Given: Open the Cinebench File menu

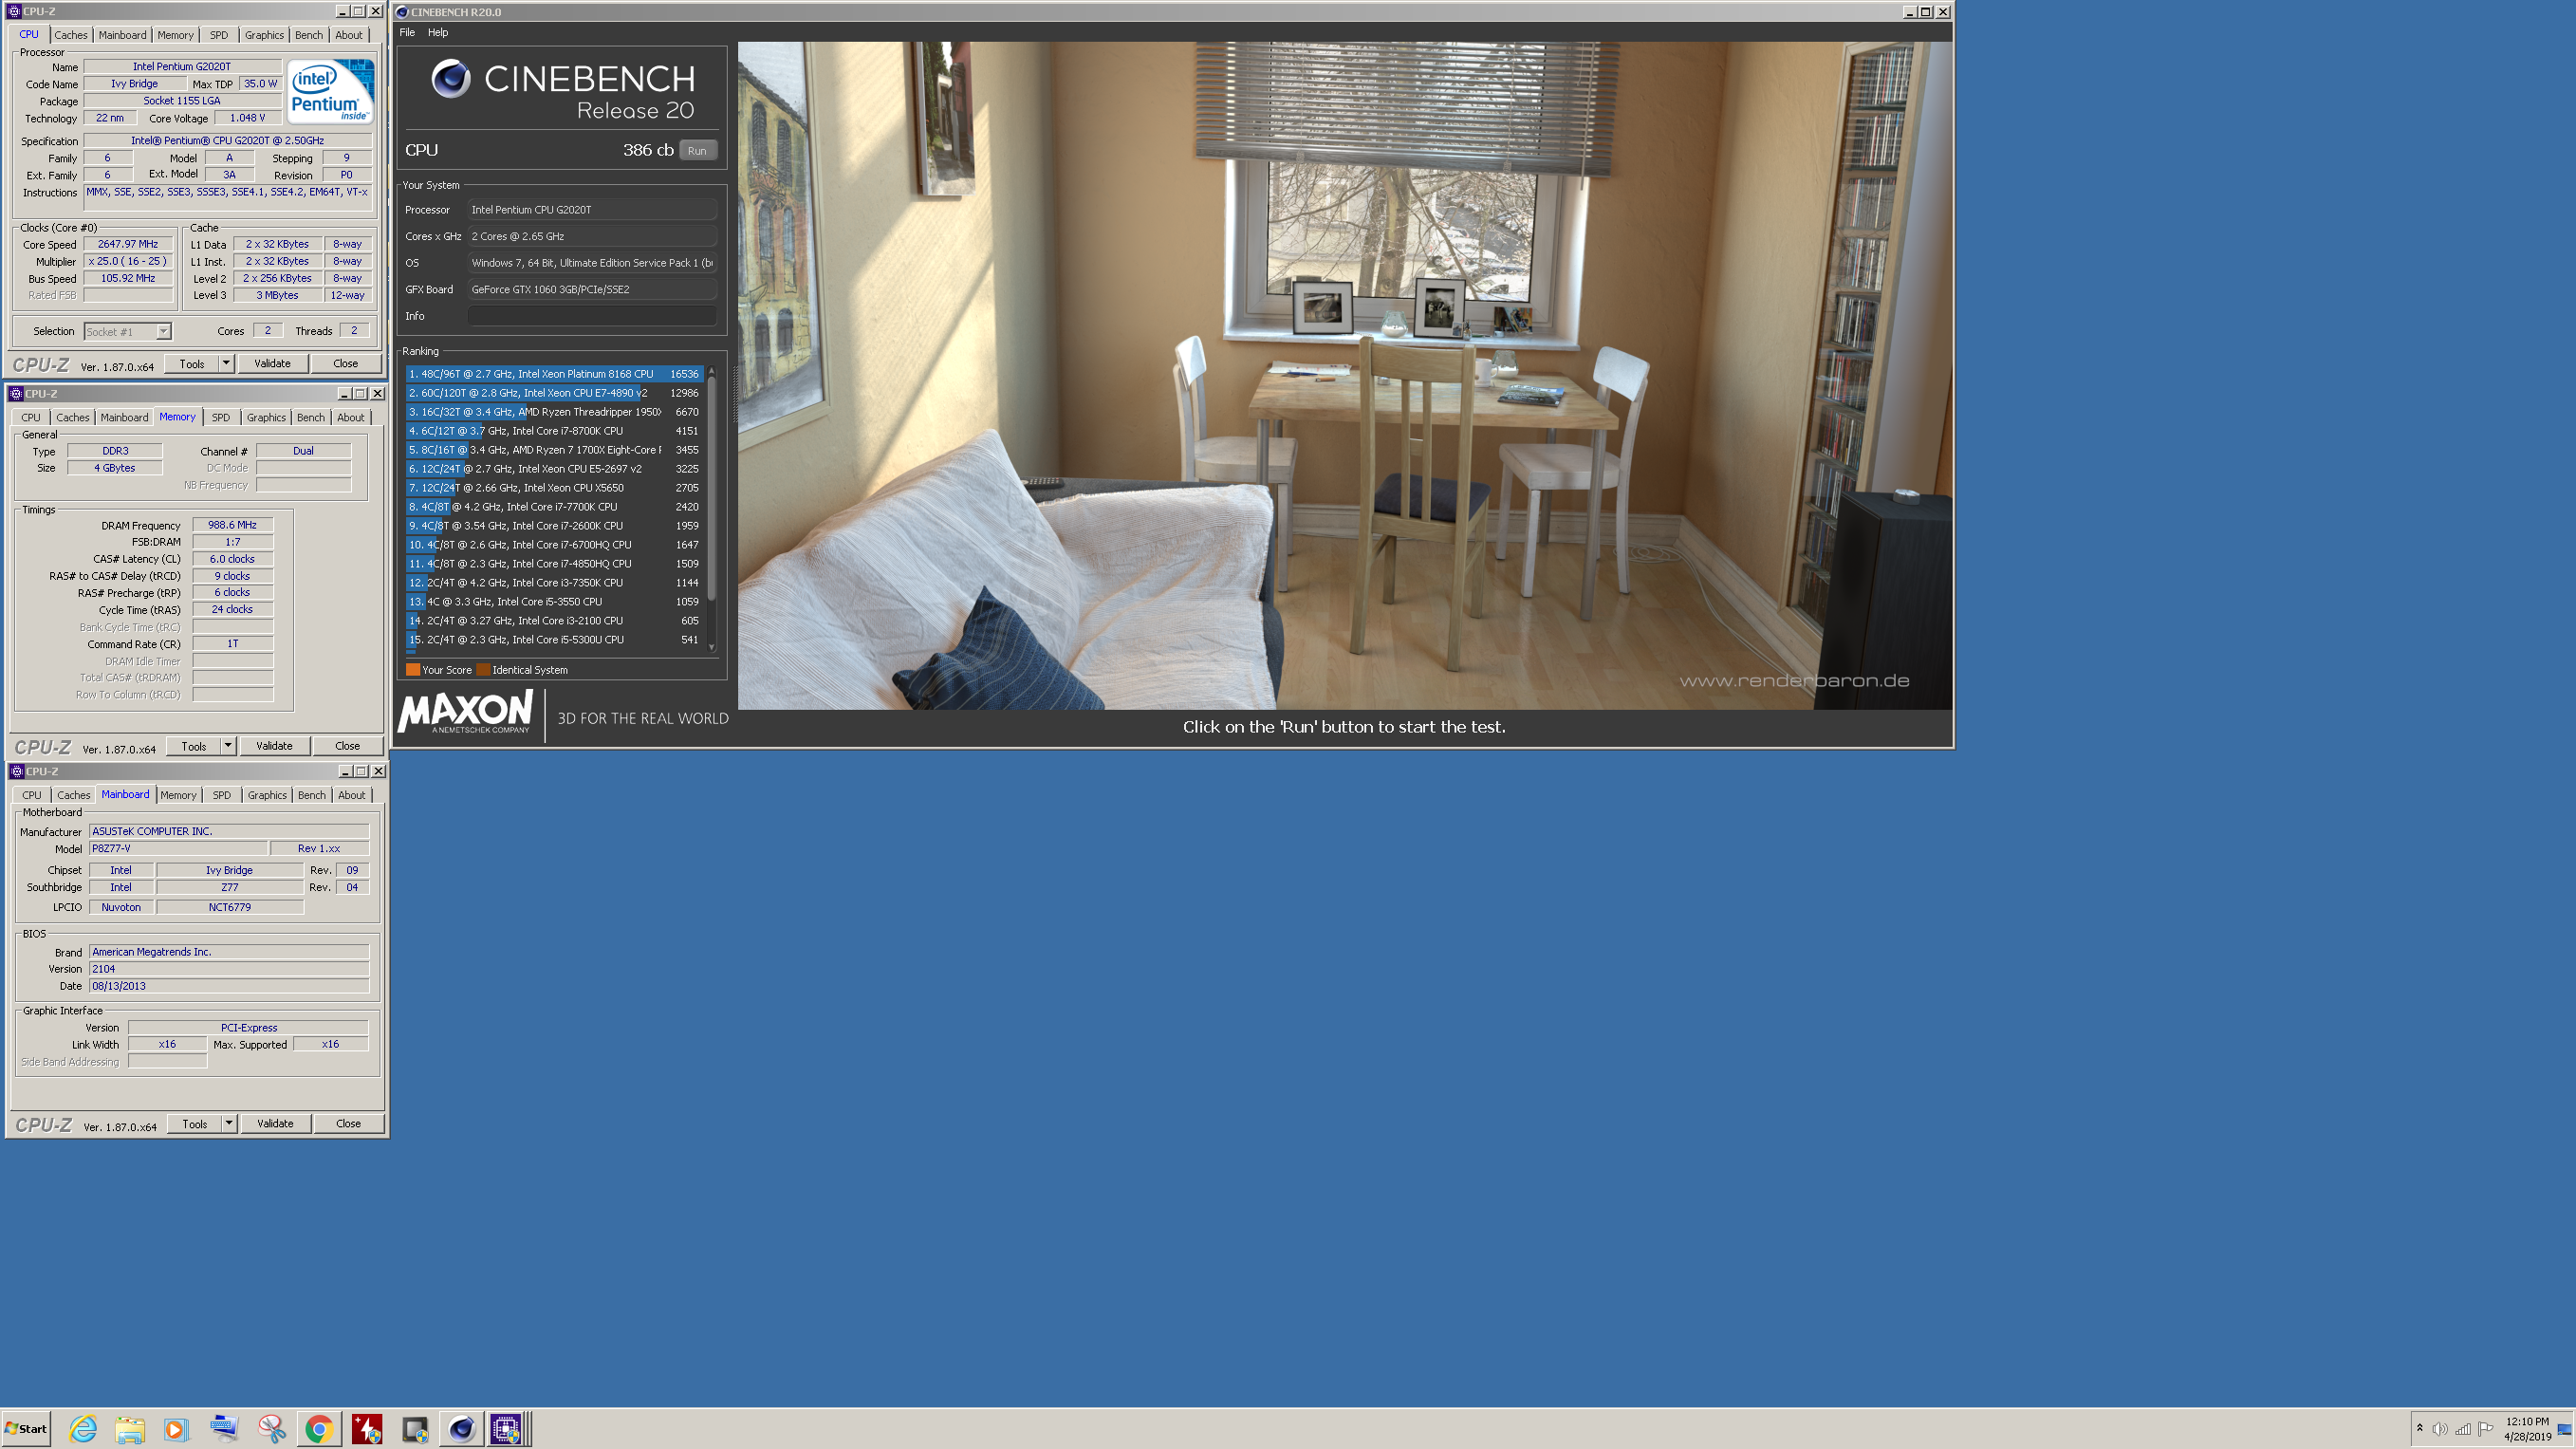Looking at the screenshot, I should (x=407, y=32).
